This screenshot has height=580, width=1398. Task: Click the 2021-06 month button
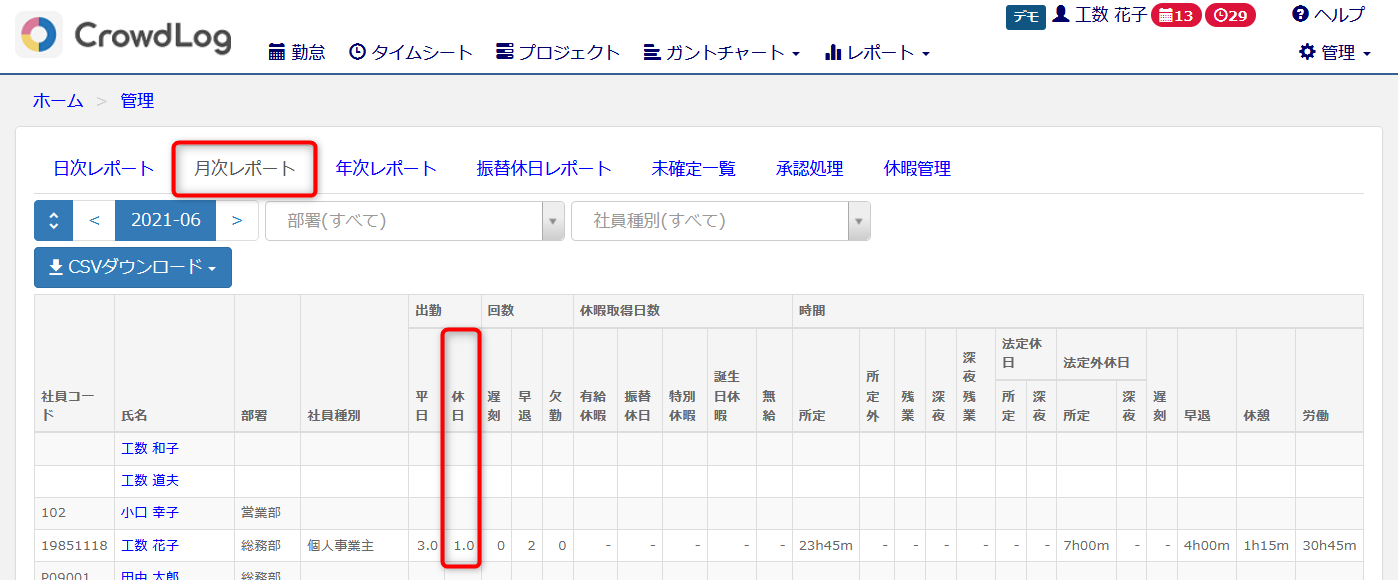click(x=166, y=220)
